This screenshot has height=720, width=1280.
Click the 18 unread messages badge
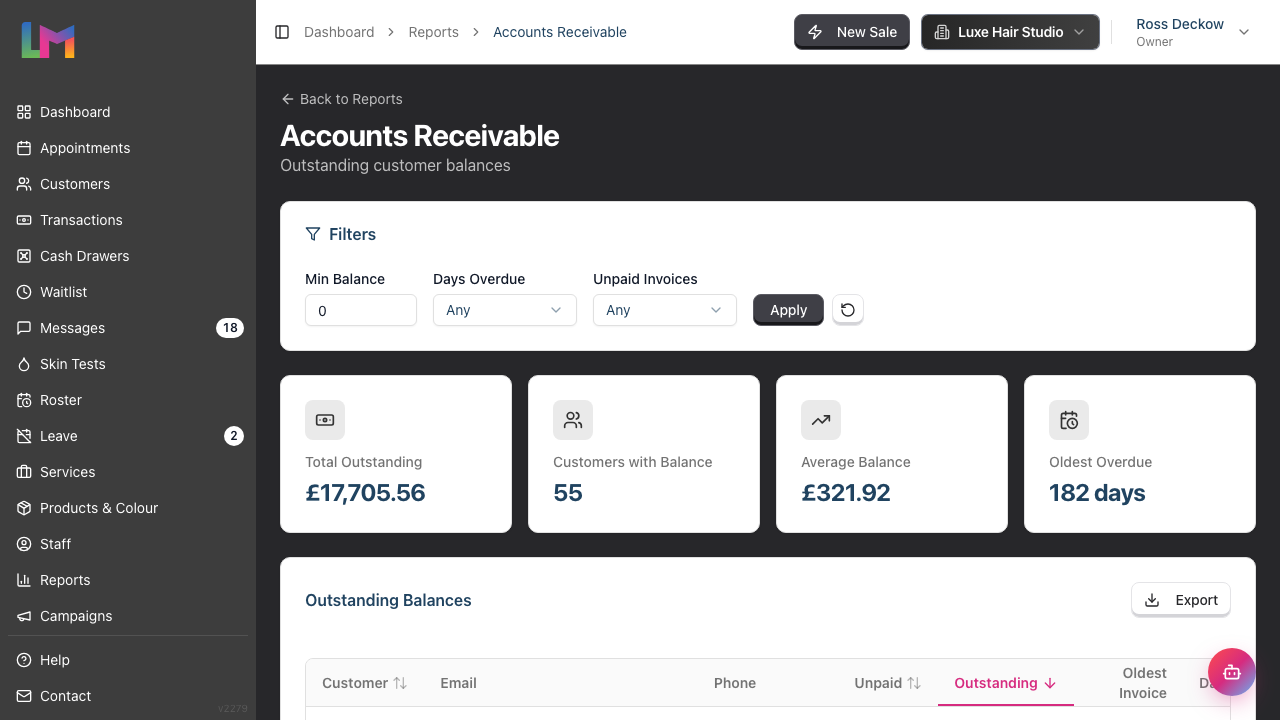pyautogui.click(x=230, y=328)
